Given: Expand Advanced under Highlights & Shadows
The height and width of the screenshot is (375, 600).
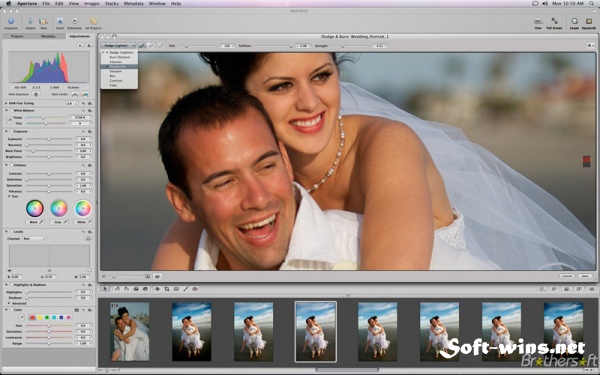Looking at the screenshot, I should coord(9,303).
